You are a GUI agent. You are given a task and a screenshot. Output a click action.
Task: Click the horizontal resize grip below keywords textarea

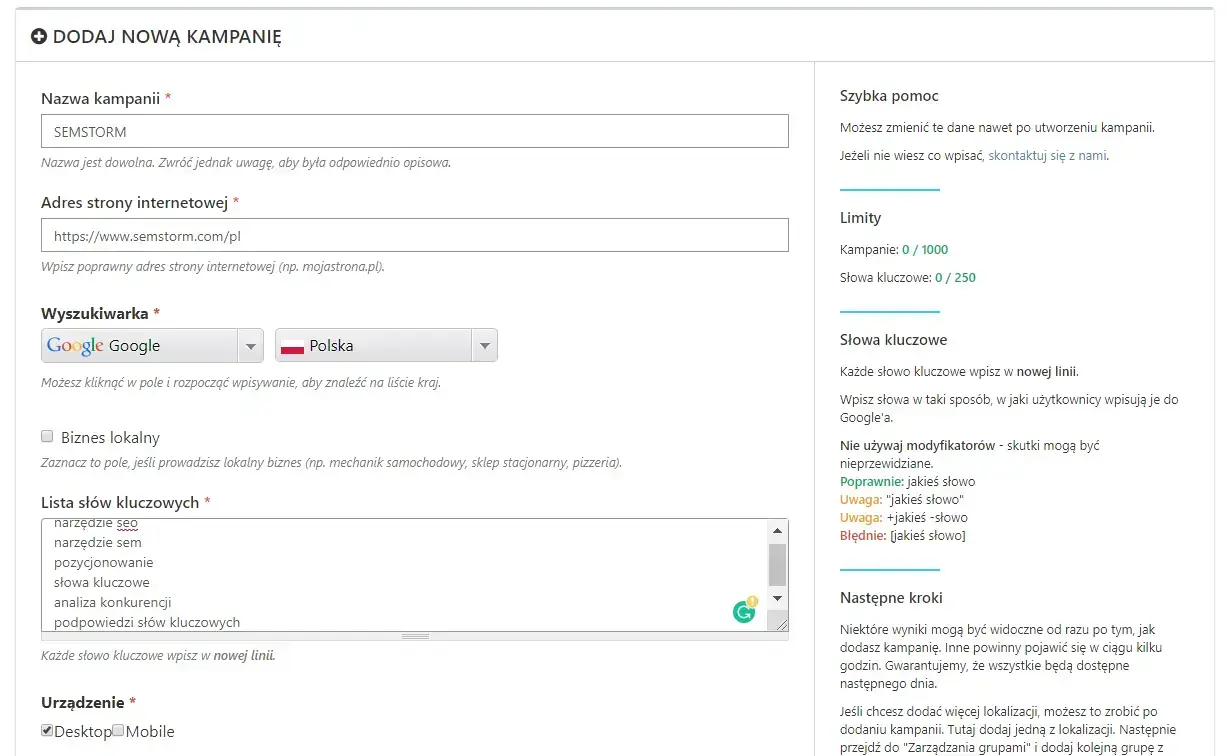pyautogui.click(x=414, y=636)
